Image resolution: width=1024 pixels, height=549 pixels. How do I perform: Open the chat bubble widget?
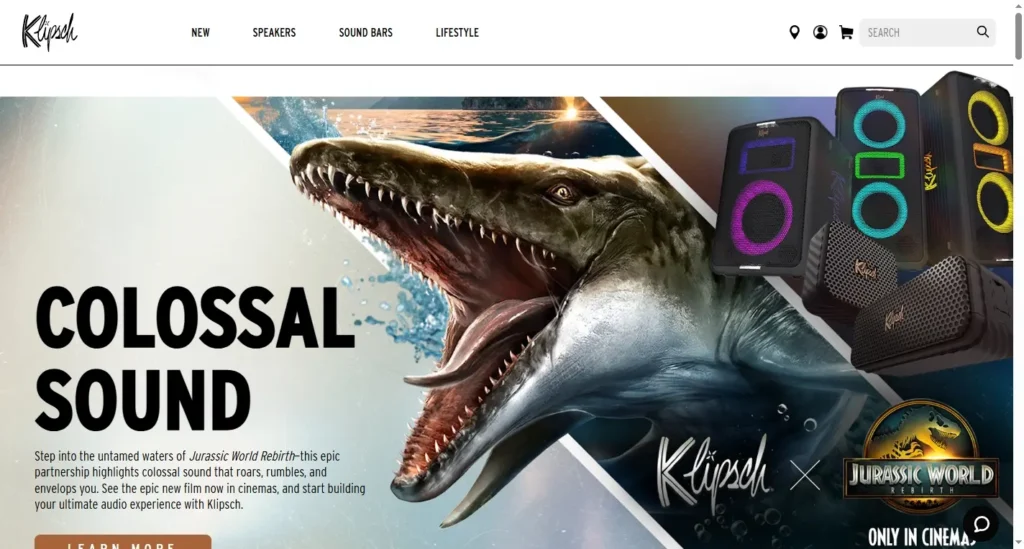pos(982,524)
